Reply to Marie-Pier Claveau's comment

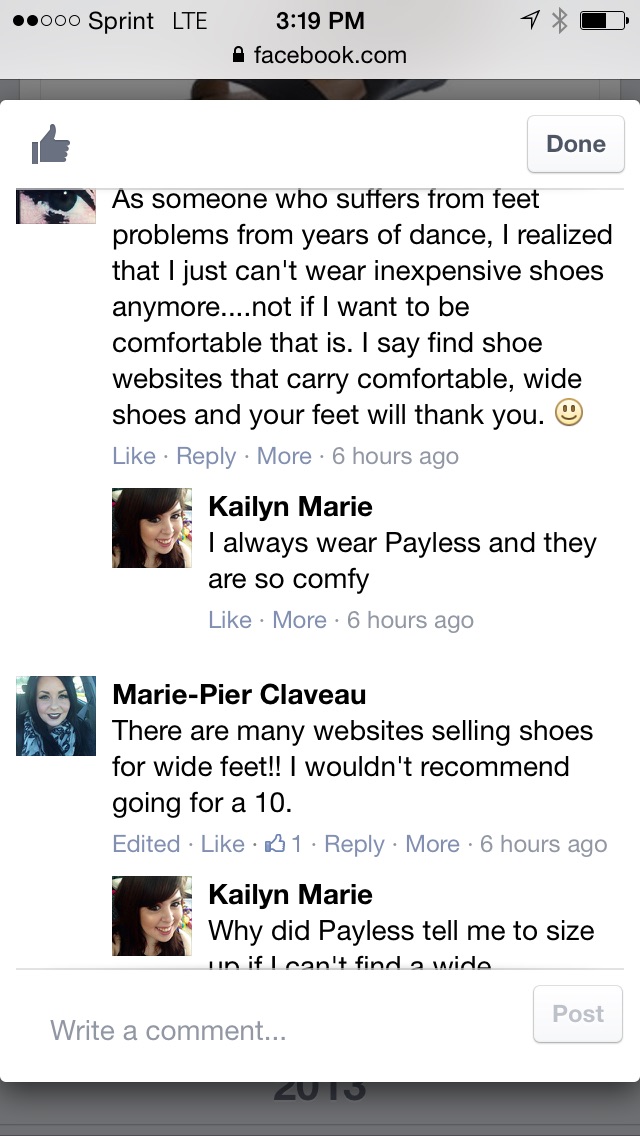[354, 843]
